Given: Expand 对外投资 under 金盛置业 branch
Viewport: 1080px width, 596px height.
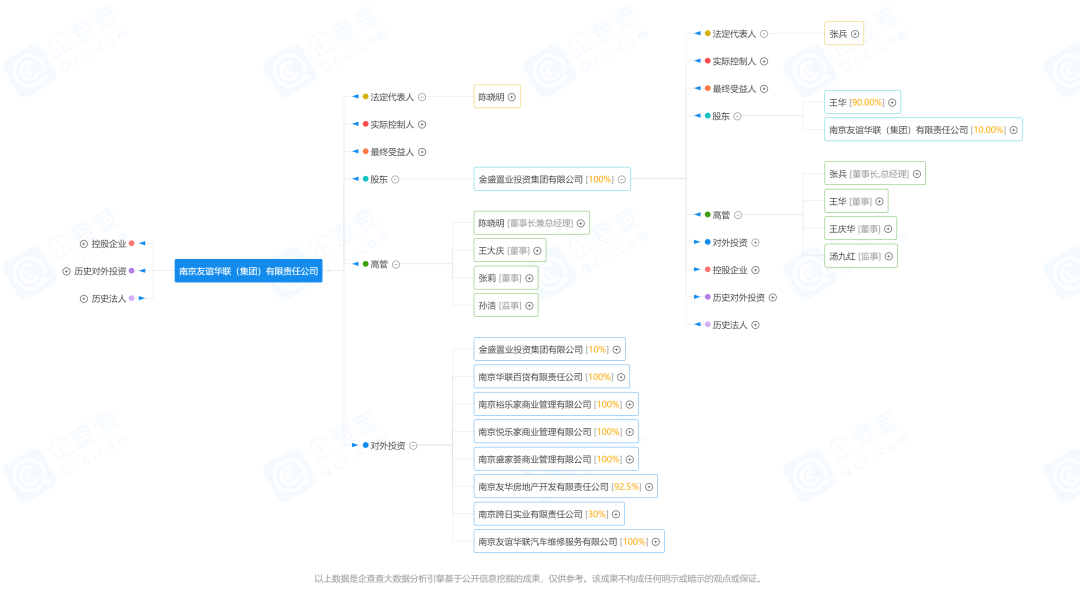Looking at the screenshot, I should 755,243.
